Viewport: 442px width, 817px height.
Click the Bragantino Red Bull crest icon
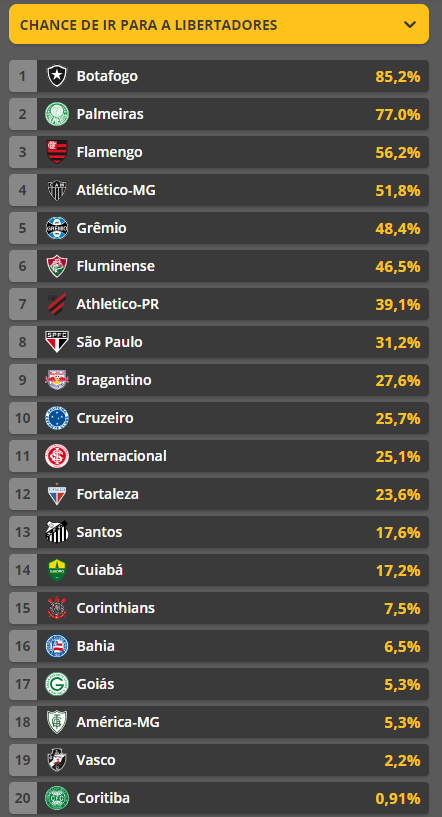click(x=57, y=380)
